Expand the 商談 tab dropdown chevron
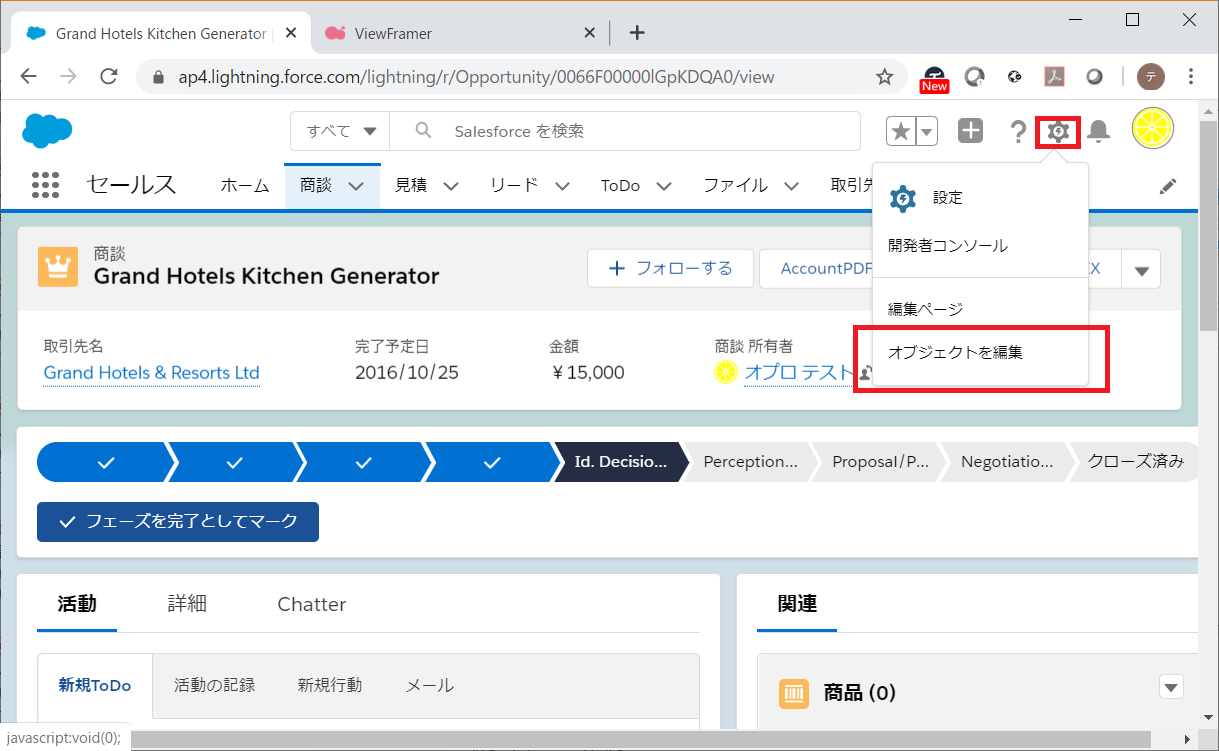 (x=356, y=186)
